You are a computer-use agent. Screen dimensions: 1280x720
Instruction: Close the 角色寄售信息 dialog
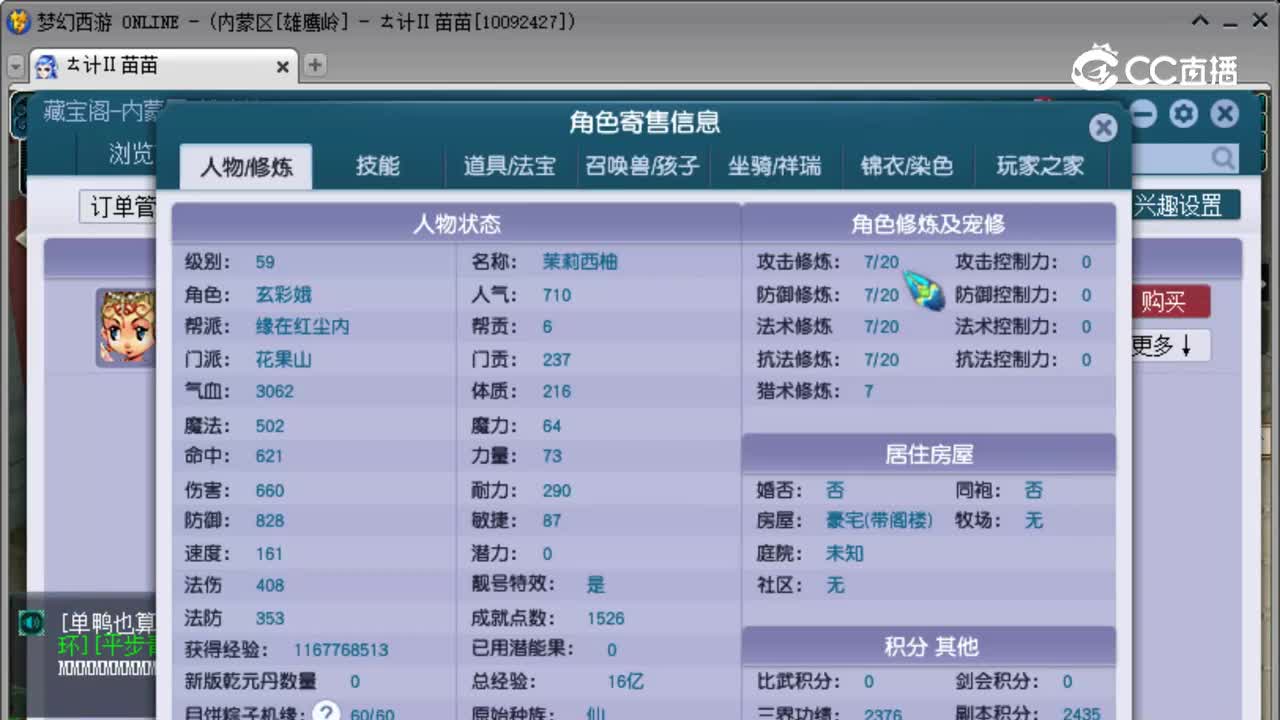[x=1103, y=127]
